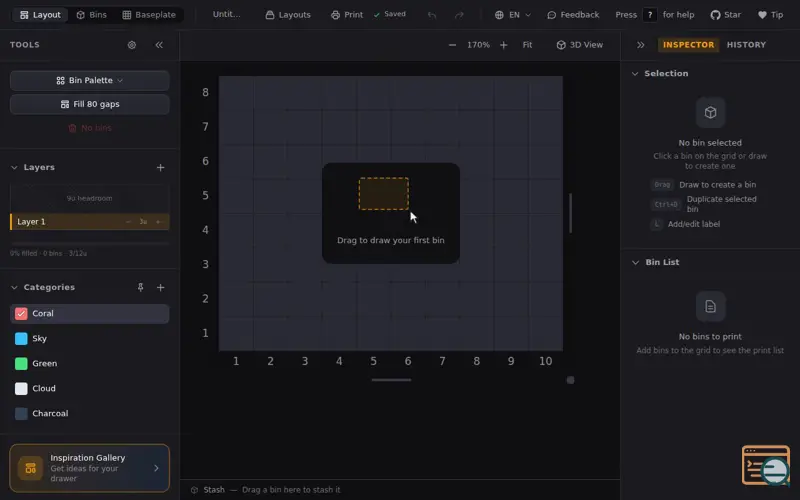Image resolution: width=800 pixels, height=500 pixels.
Task: Open the floating terminal widget icon
Action: point(766,465)
